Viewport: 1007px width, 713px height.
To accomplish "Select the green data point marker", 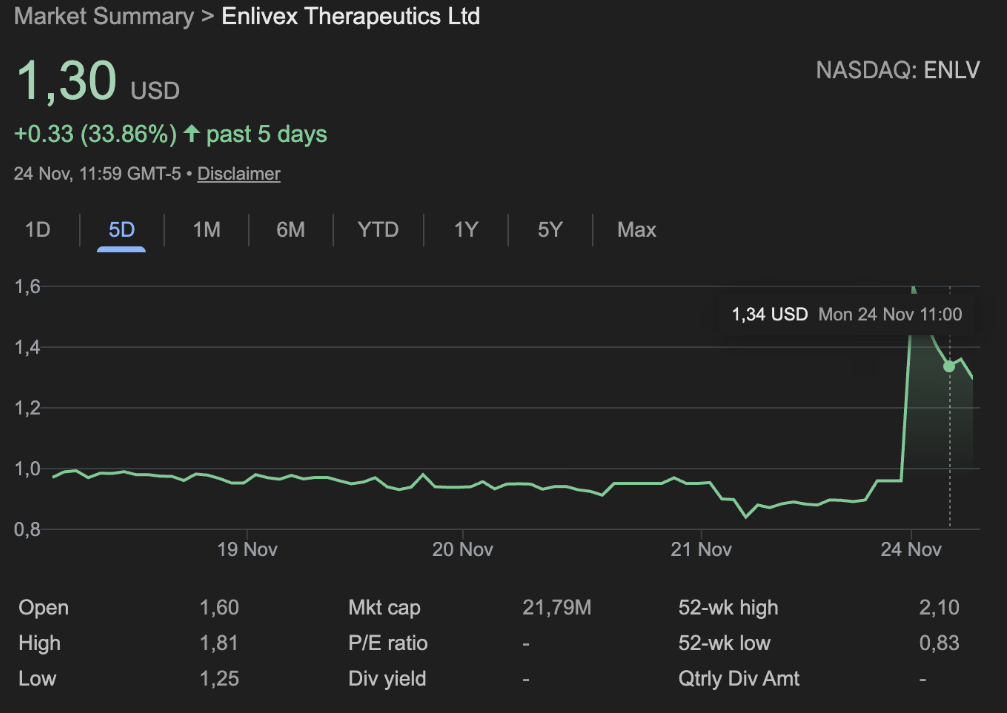I will click(x=948, y=366).
